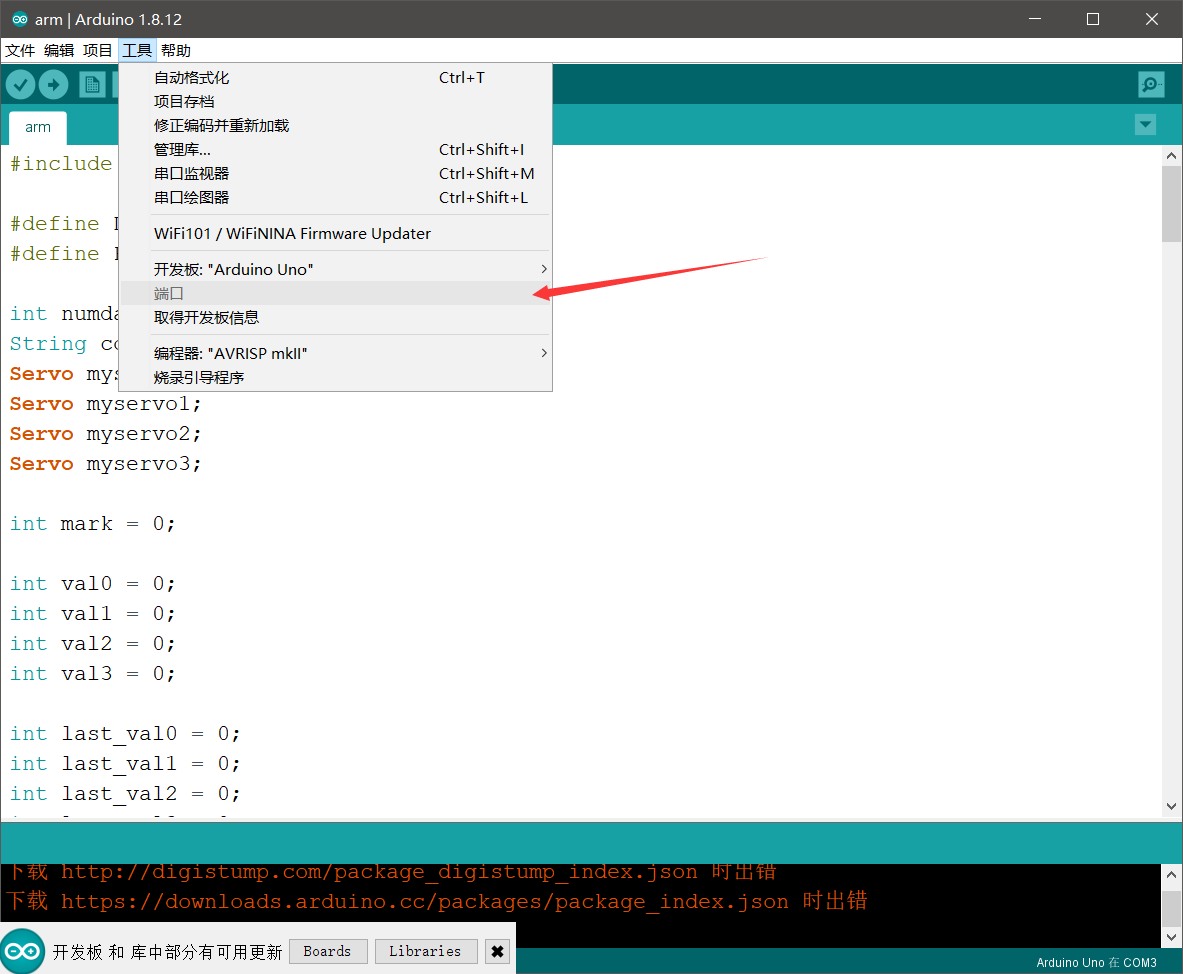Close the Arduino IDE window
1183x974 pixels.
point(1151,19)
